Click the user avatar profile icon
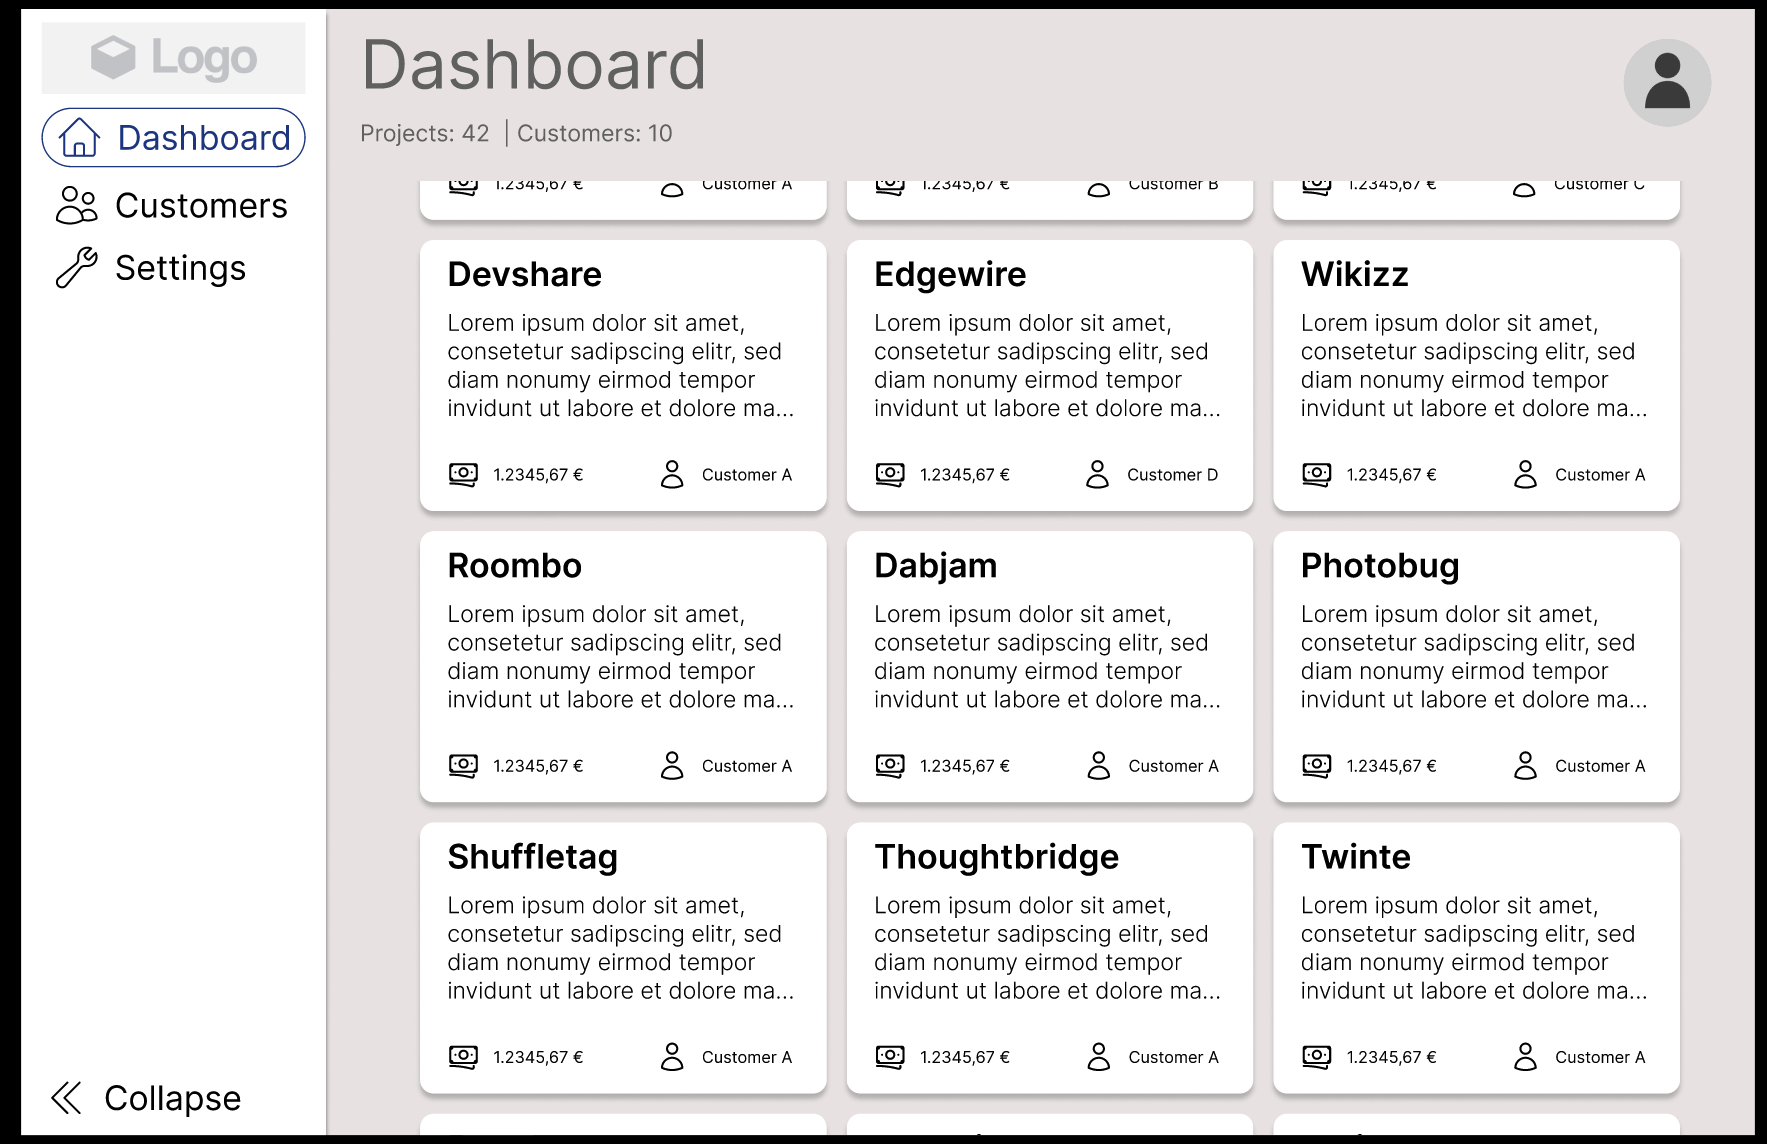The image size is (1767, 1144). 1666,83
